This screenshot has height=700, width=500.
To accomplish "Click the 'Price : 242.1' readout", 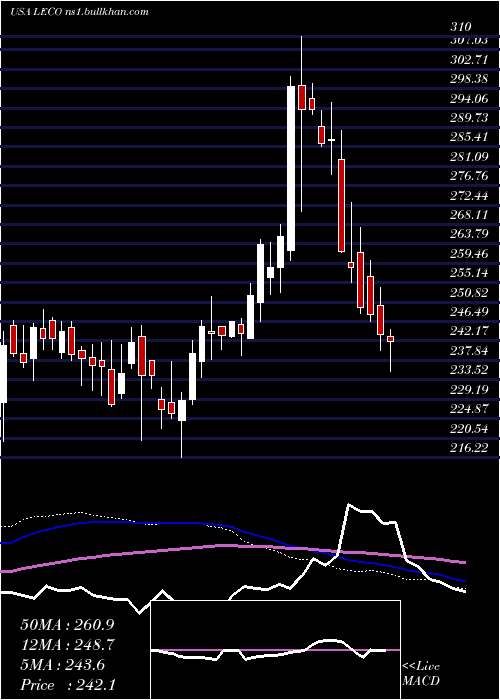I will coord(68,684).
